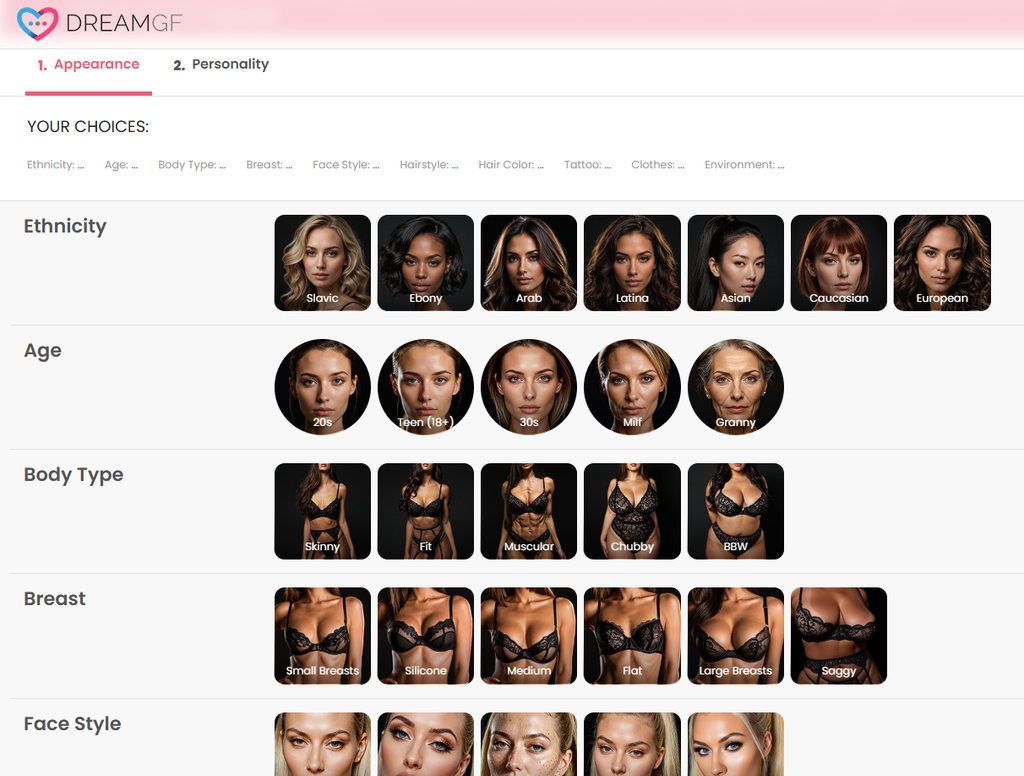Open the Appearance tab

(x=88, y=65)
